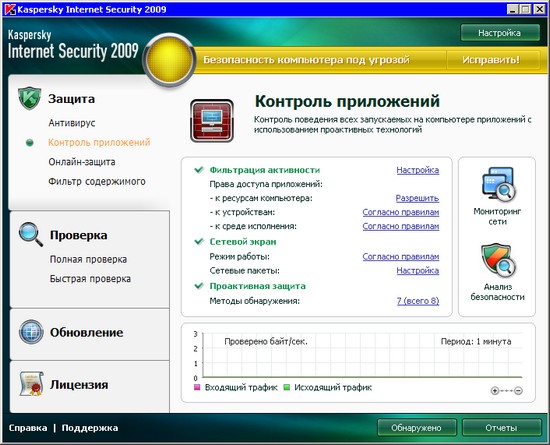This screenshot has height=445, width=550.
Task: Open Настройка link for Сетевые пакеты
Action: tap(418, 271)
